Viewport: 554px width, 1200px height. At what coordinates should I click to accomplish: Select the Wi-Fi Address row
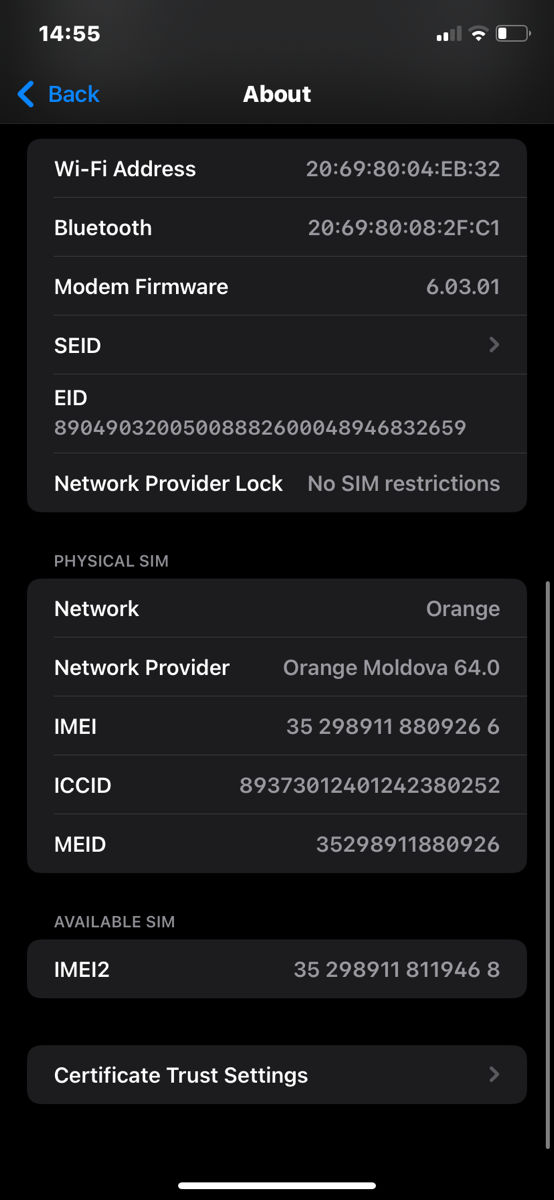tap(277, 168)
